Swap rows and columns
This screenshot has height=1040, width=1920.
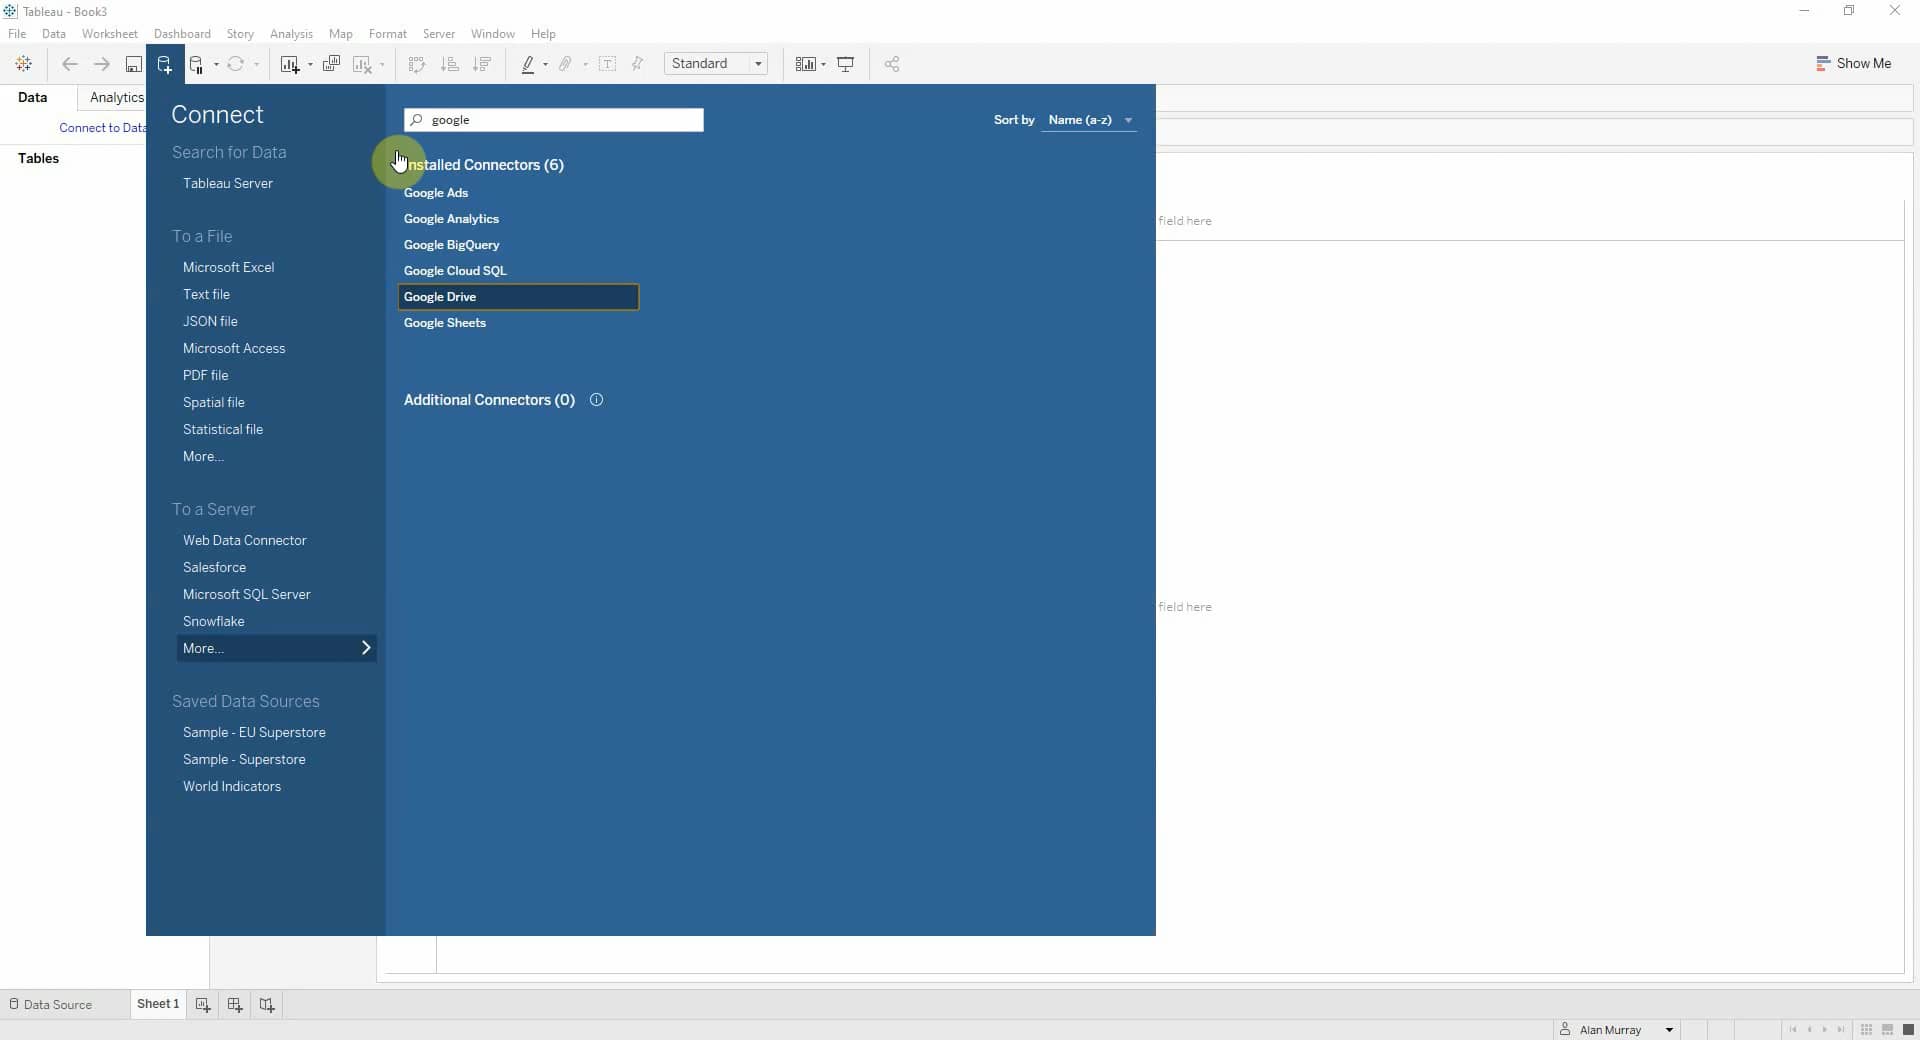[417, 63]
